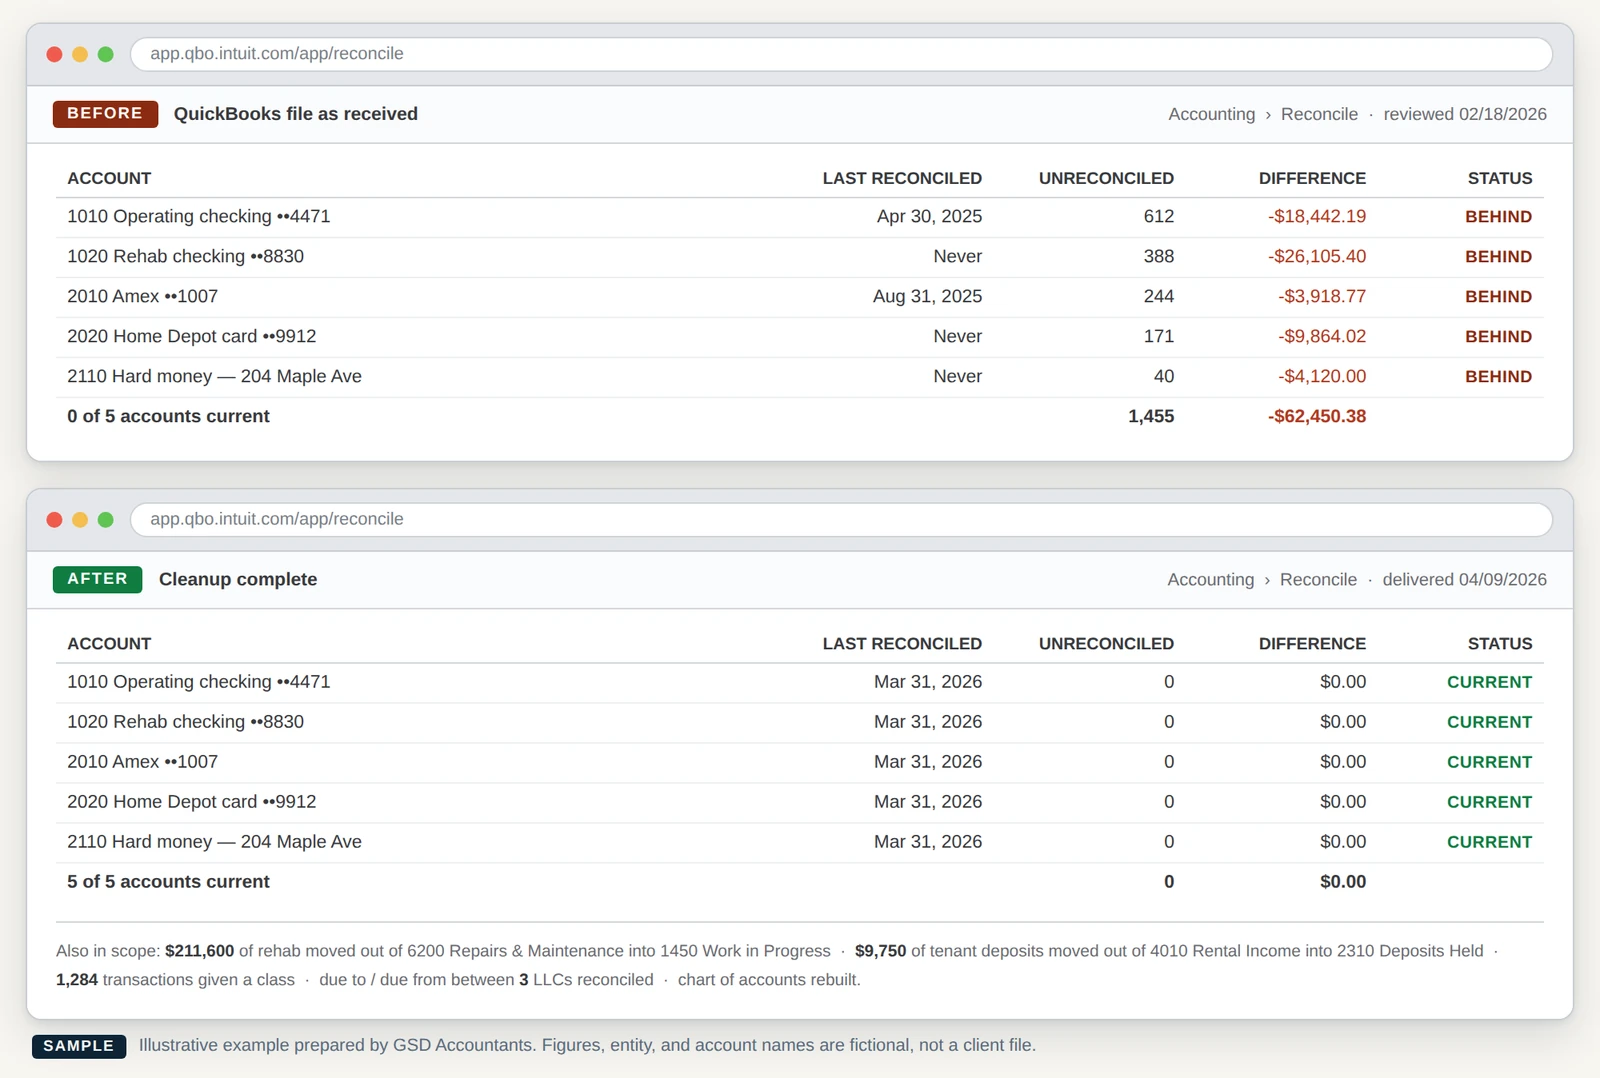This screenshot has height=1078, width=1600.
Task: Close the BEFORE window with its red dot
Action: [x=55, y=54]
